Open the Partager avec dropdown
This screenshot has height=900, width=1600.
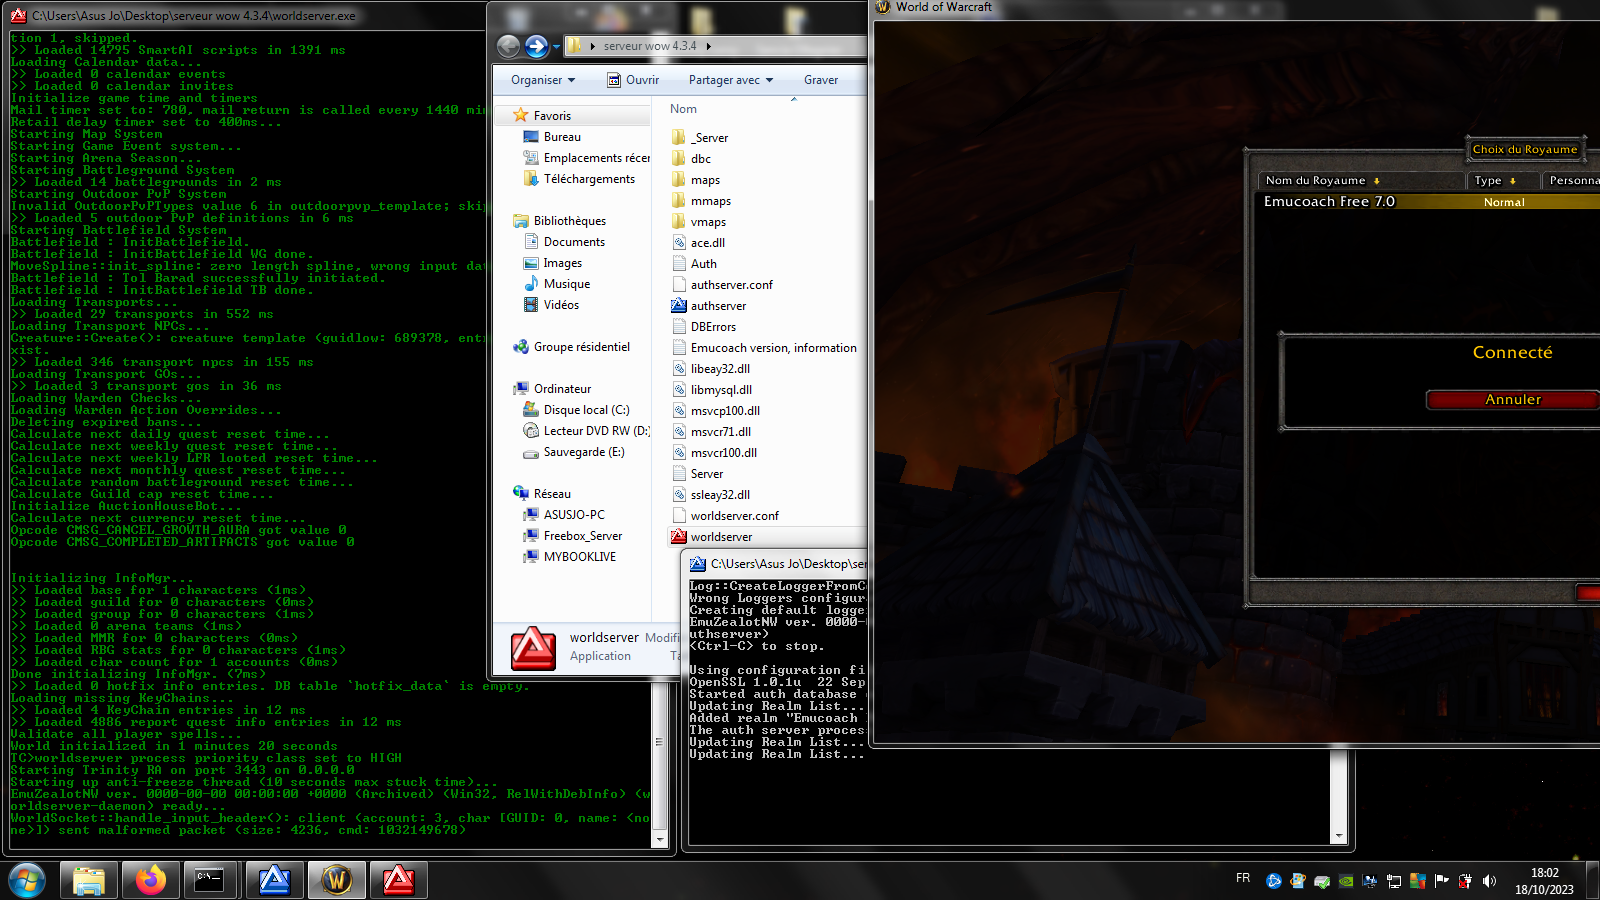click(731, 80)
